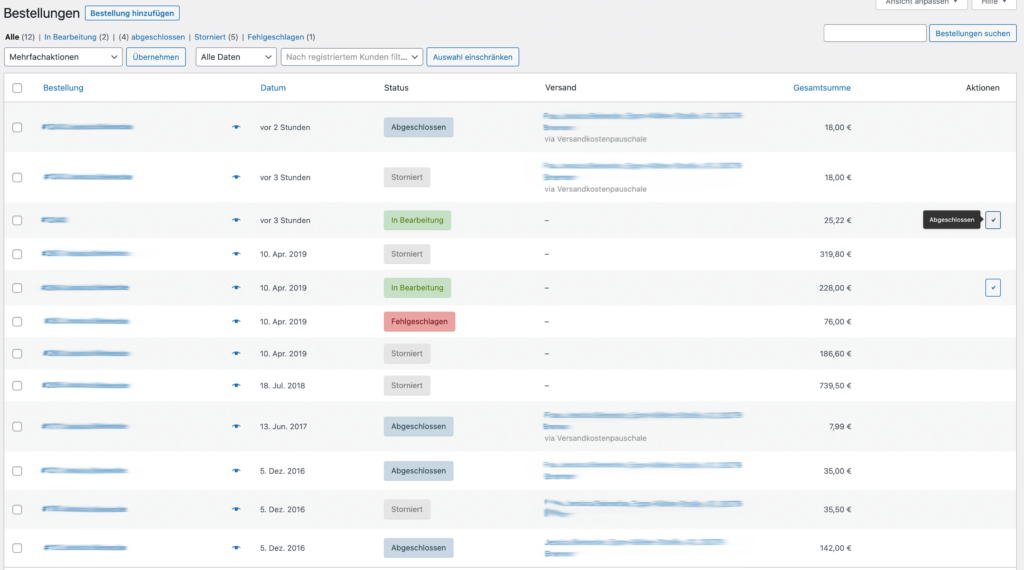Click the Bestellungen page heading
The image size is (1024, 570).
coord(42,13)
